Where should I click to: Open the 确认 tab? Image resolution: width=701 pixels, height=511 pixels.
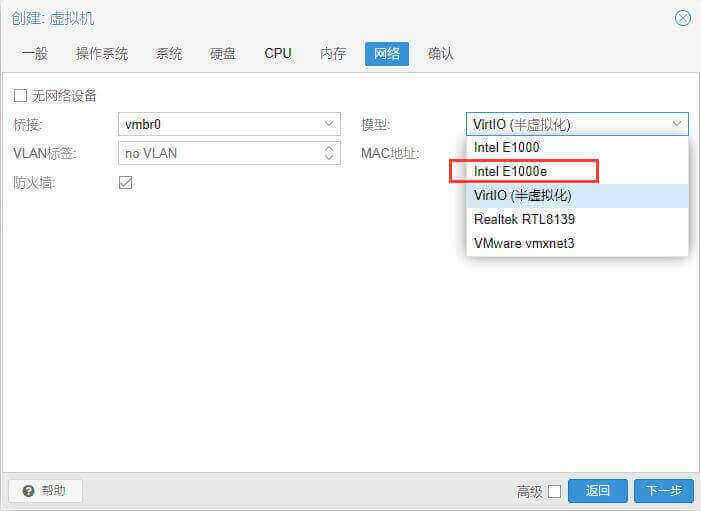[441, 54]
